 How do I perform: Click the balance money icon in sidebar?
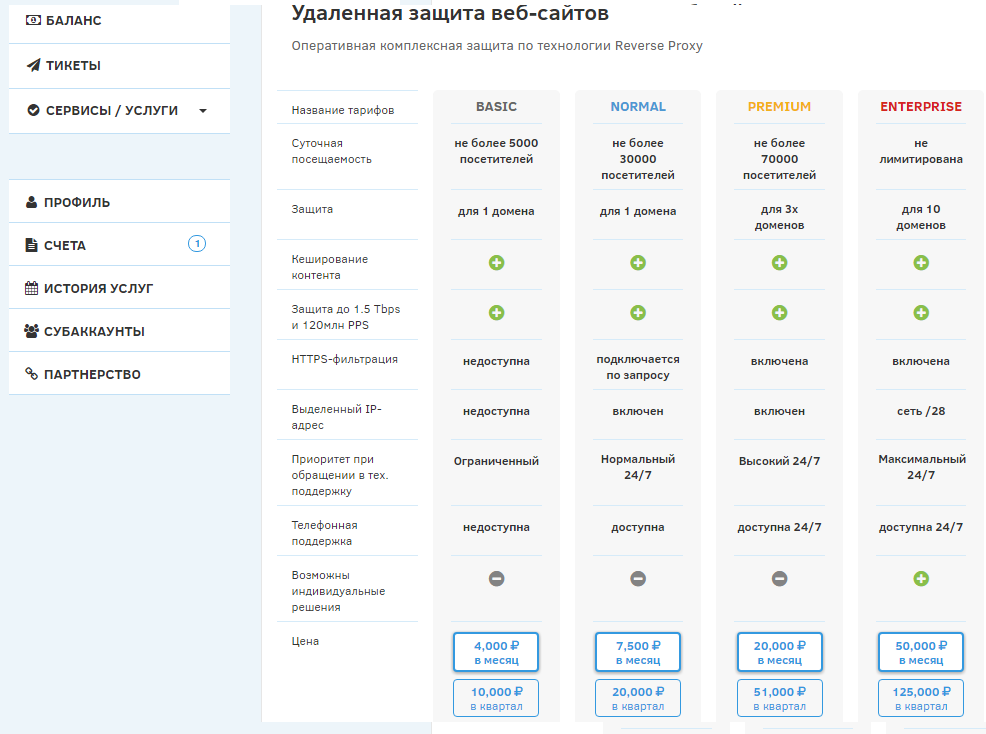coord(33,20)
